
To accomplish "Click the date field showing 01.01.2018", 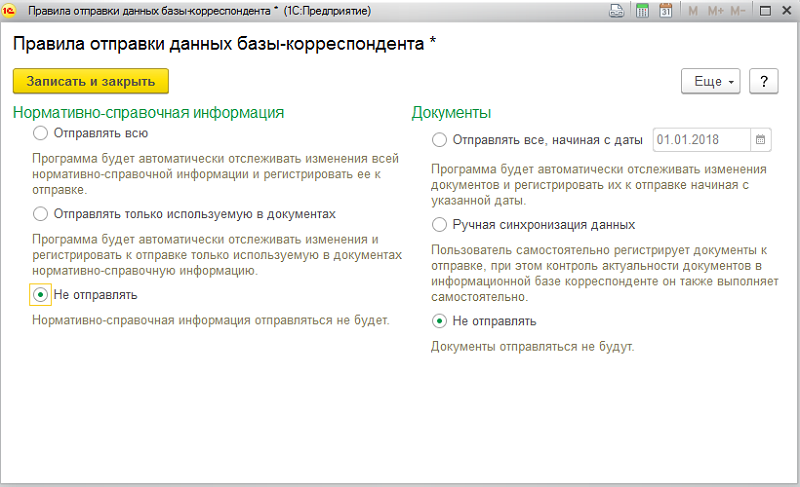I will (x=702, y=140).
